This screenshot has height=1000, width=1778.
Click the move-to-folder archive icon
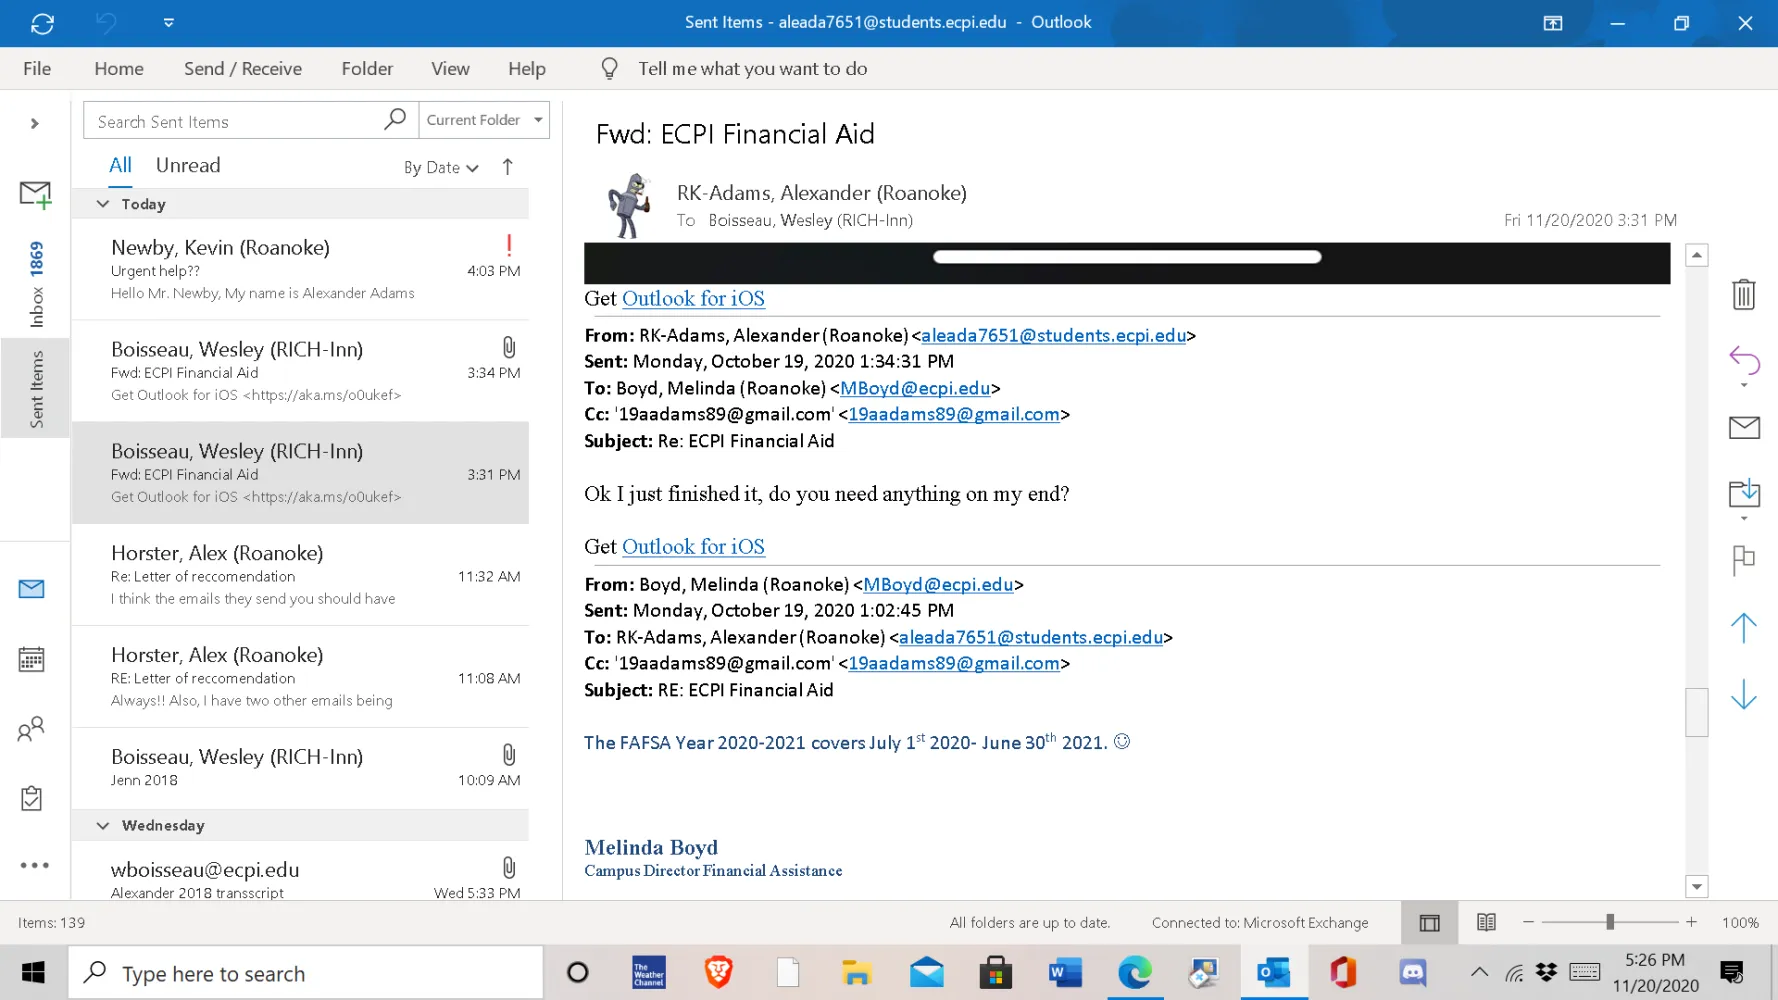[x=1743, y=492]
